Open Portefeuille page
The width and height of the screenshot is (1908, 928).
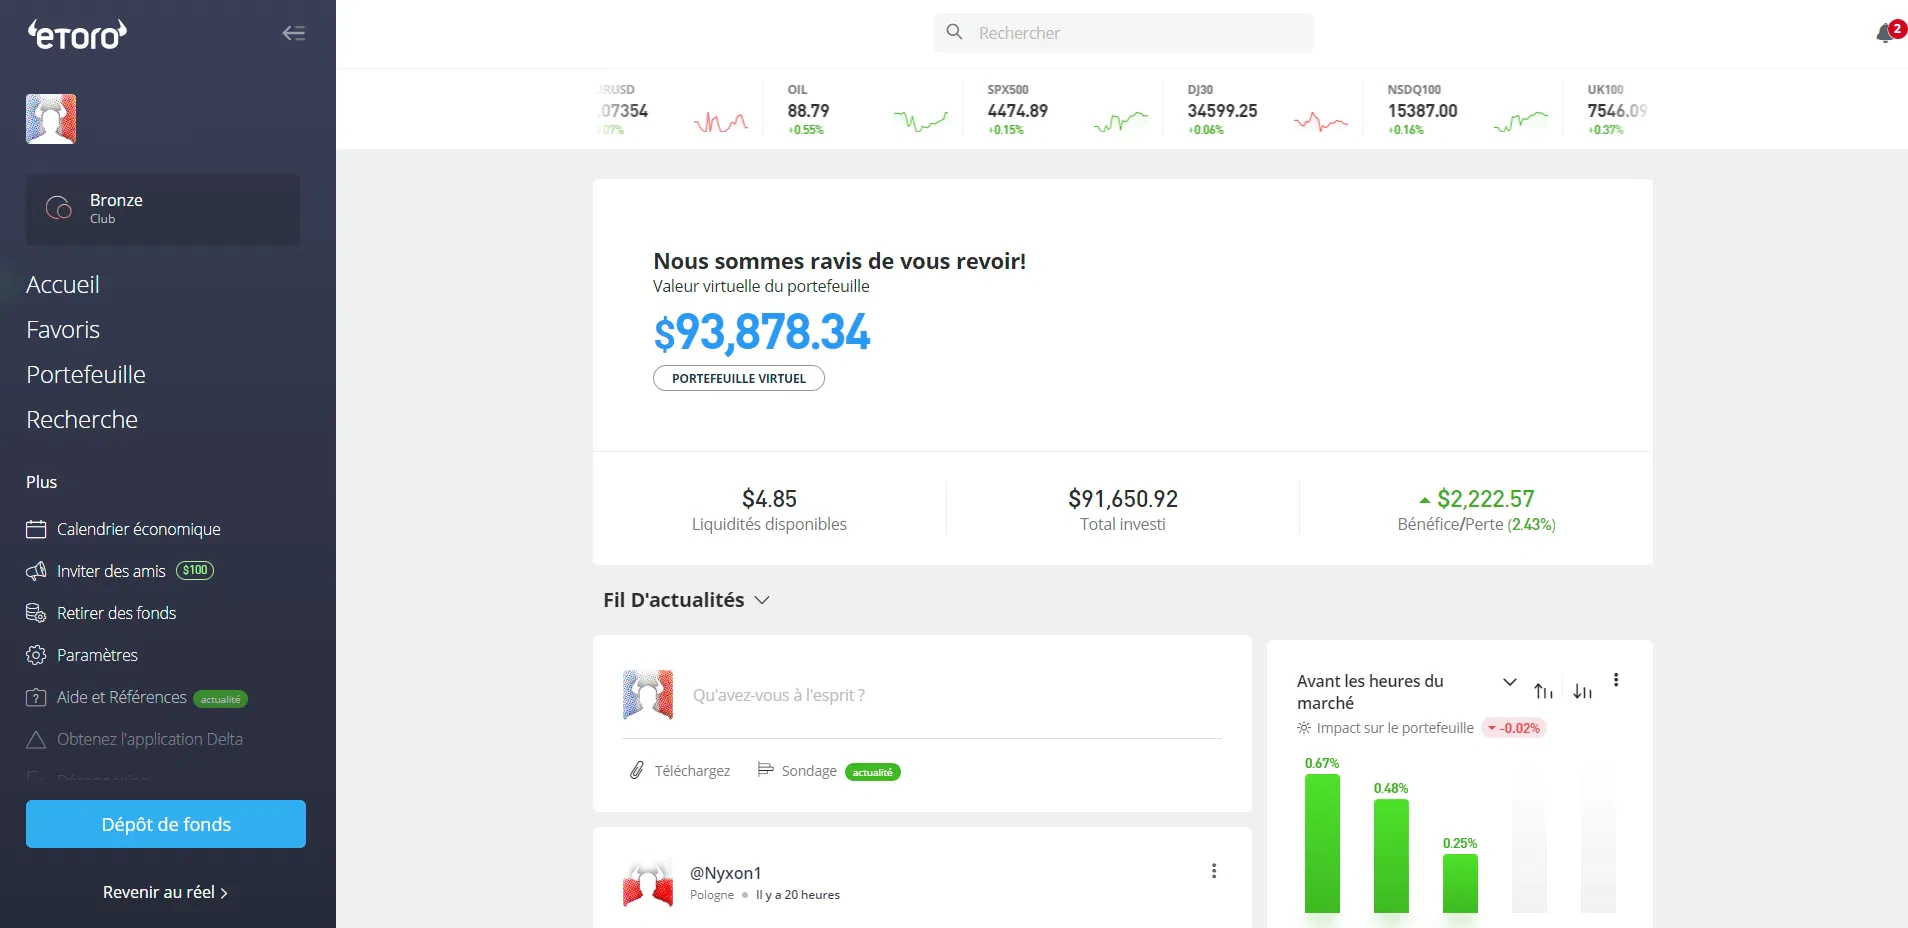(86, 375)
